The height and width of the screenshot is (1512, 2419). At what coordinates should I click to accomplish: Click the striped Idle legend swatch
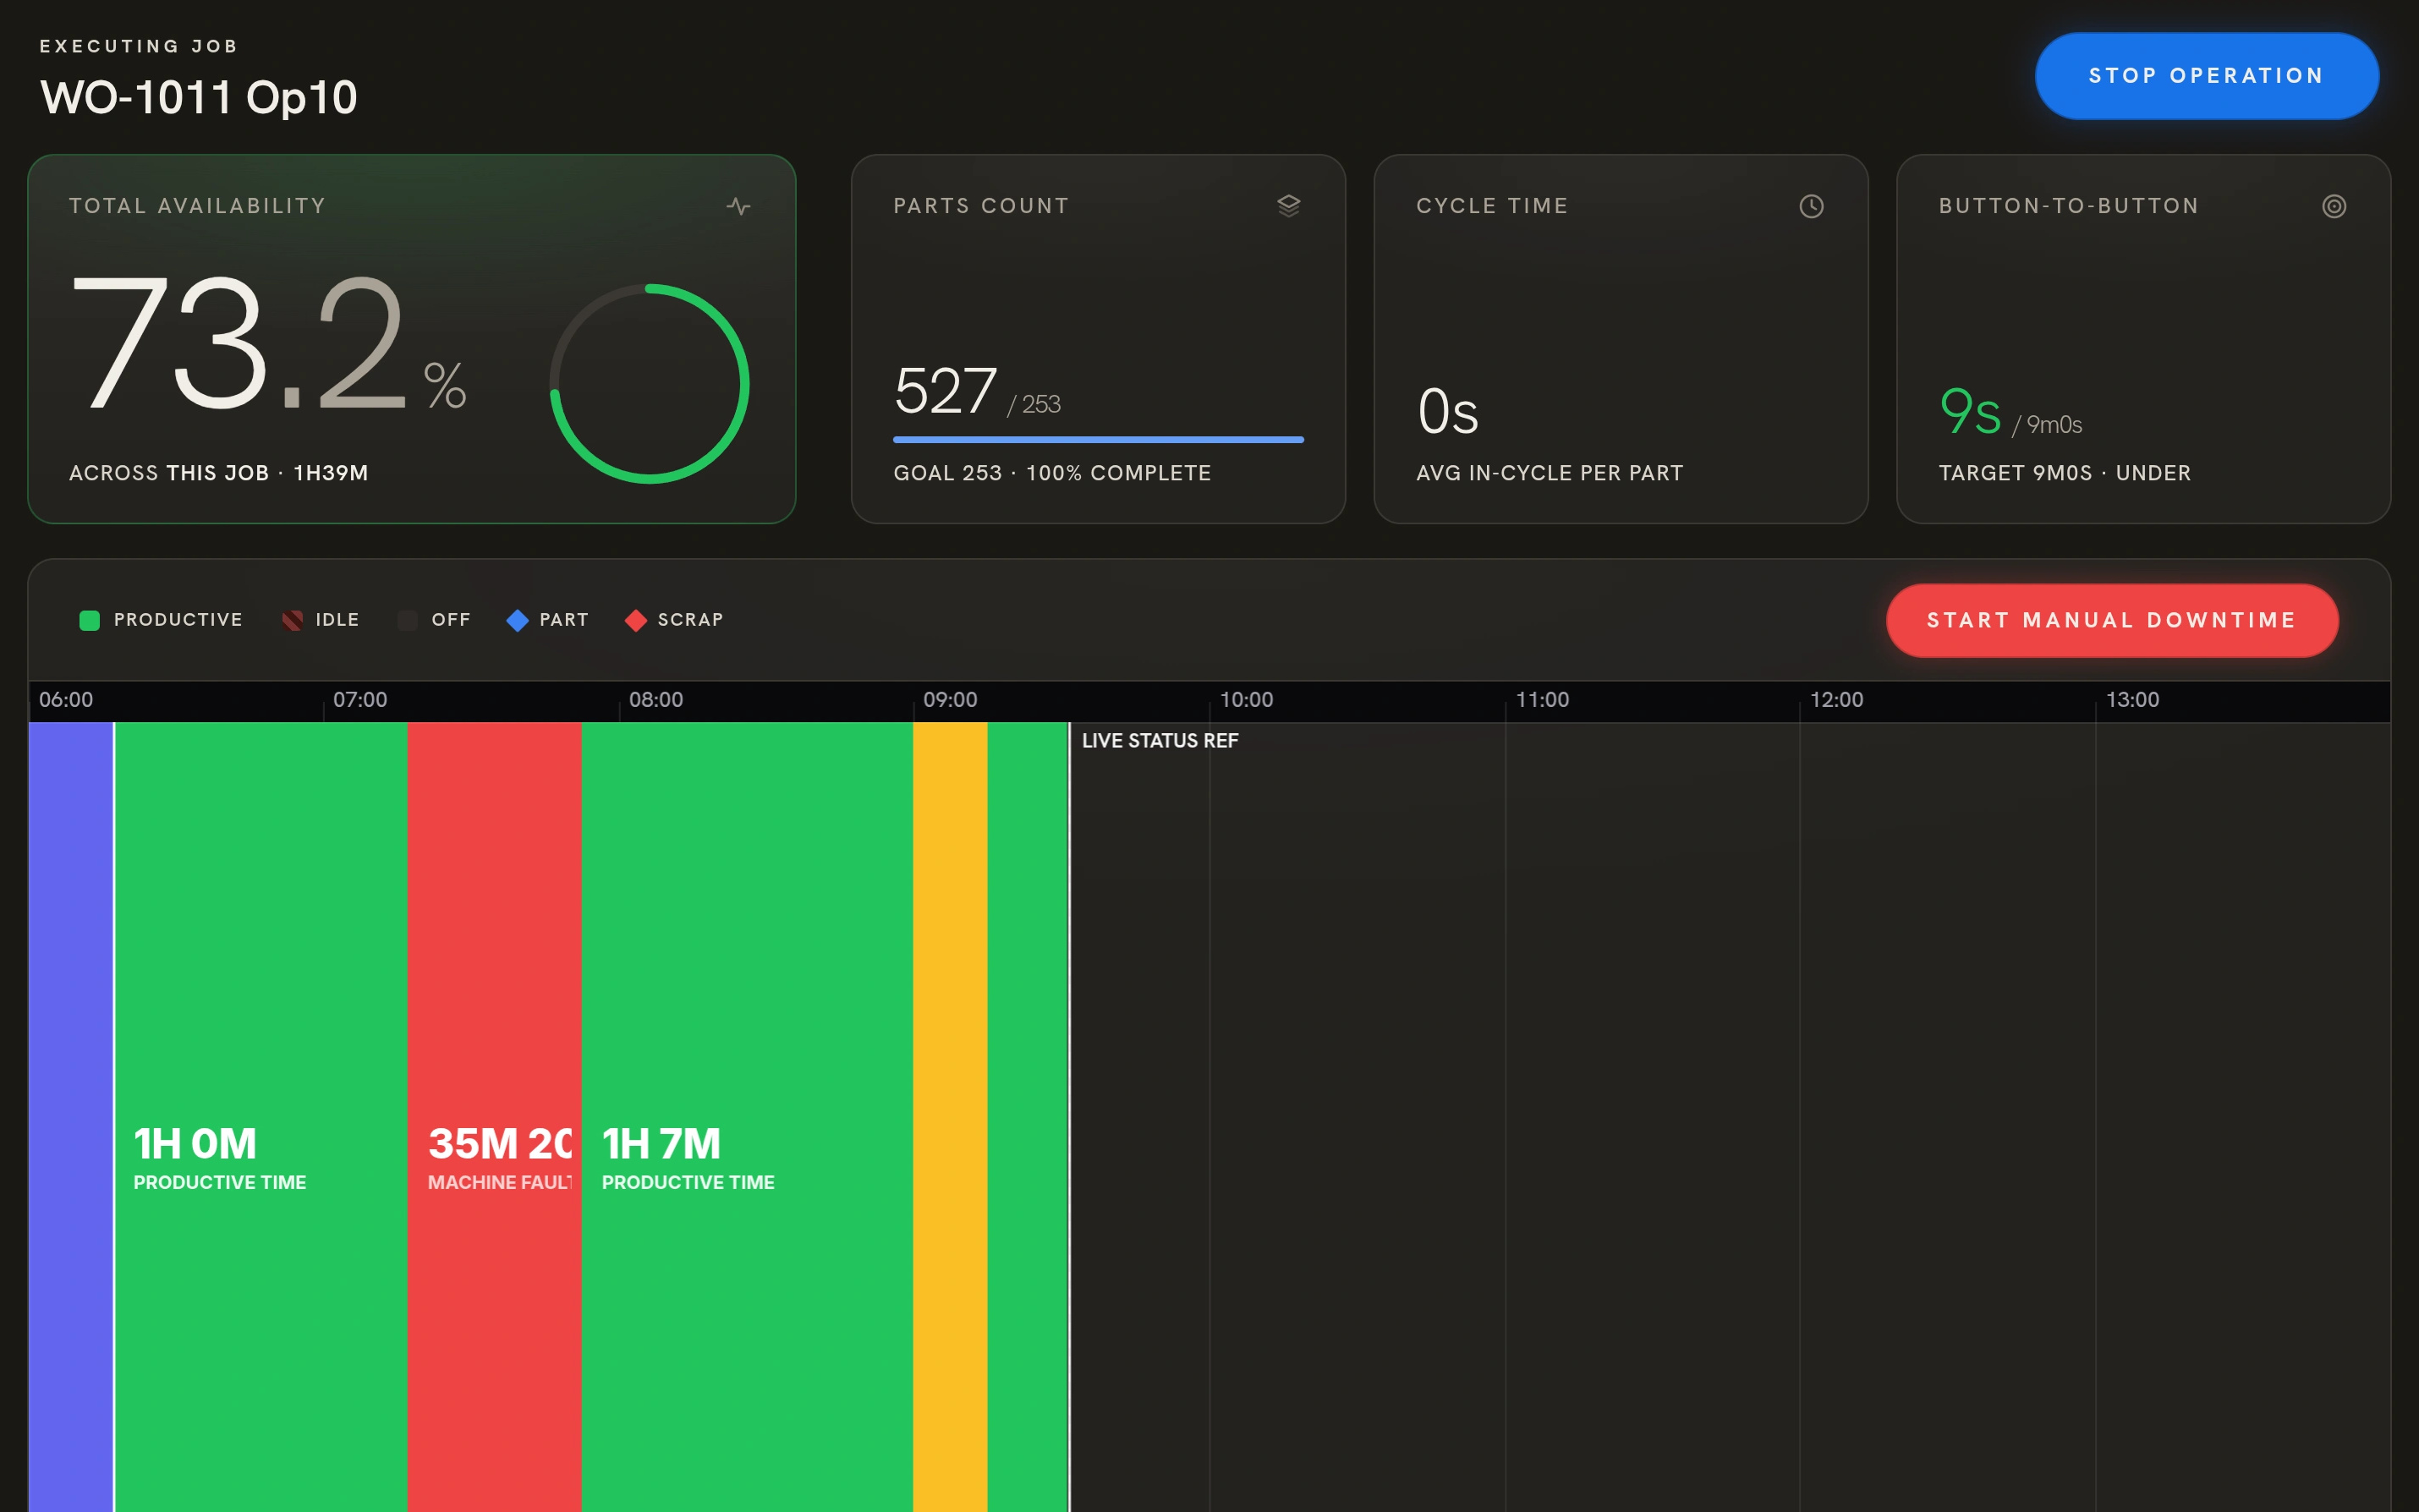tap(292, 620)
